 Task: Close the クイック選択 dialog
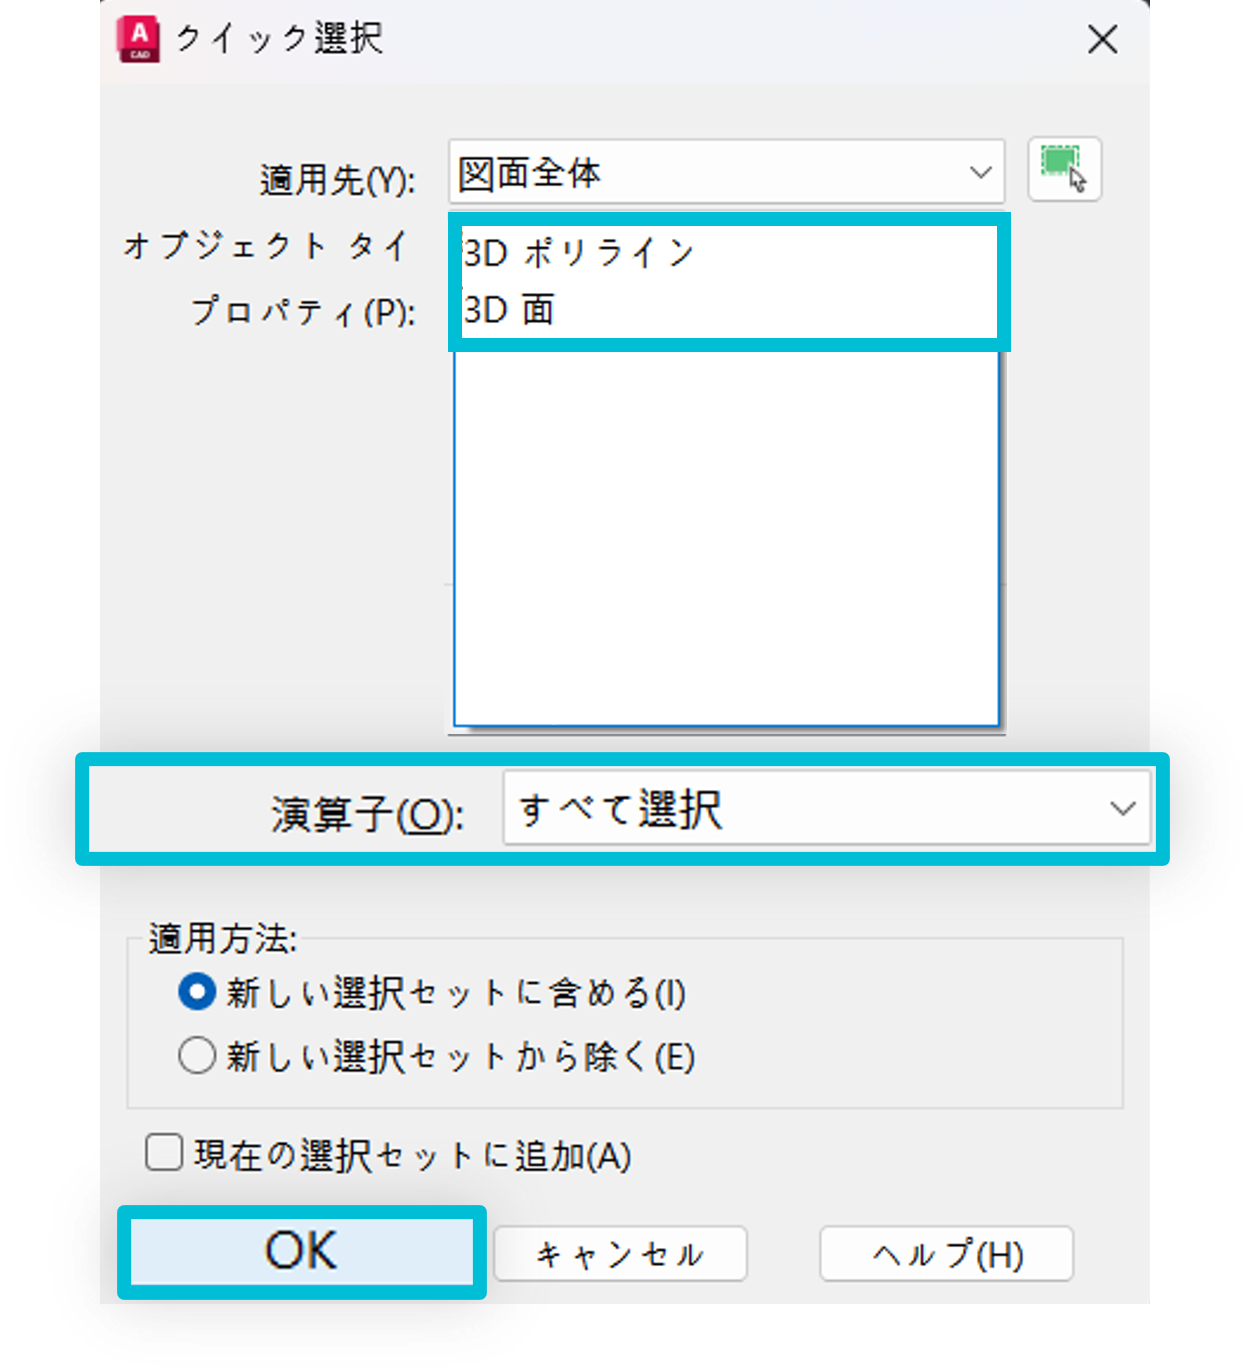click(1103, 40)
